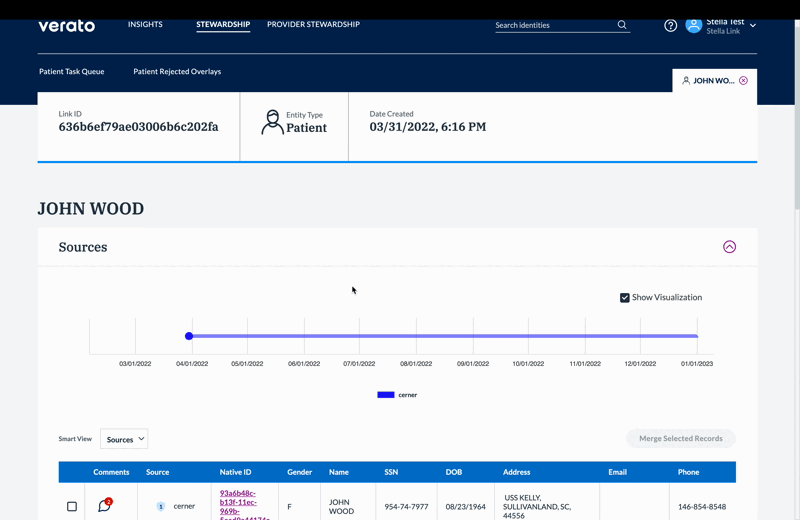800x520 pixels.
Task: Select the JOHN WOOD record checkbox
Action: [72, 507]
